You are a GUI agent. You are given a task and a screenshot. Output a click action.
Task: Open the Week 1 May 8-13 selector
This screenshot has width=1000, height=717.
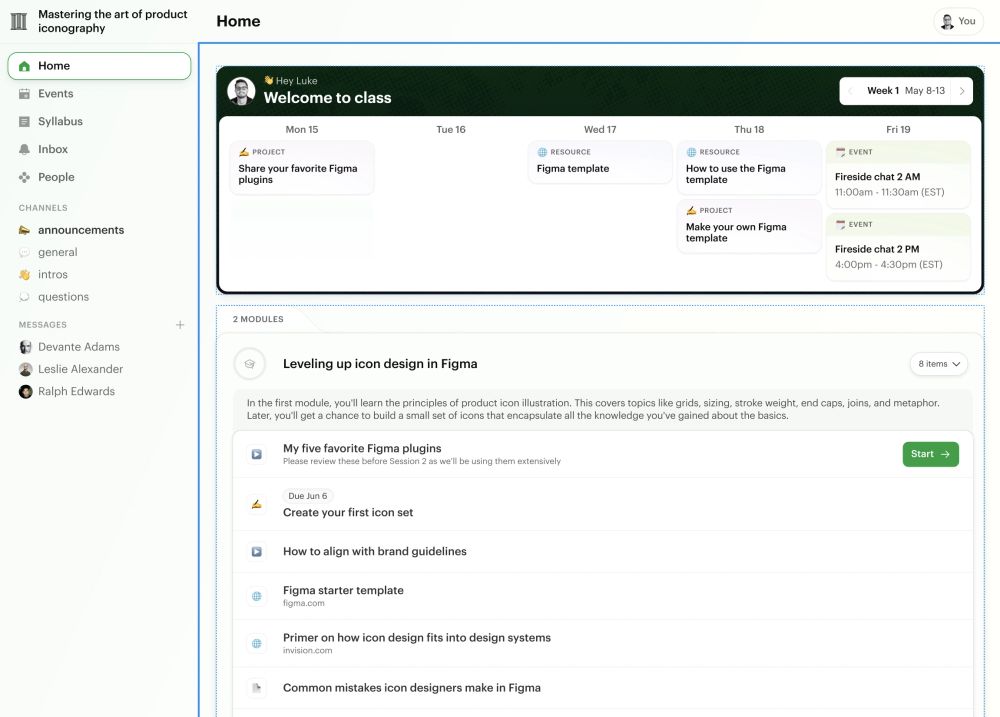(906, 91)
